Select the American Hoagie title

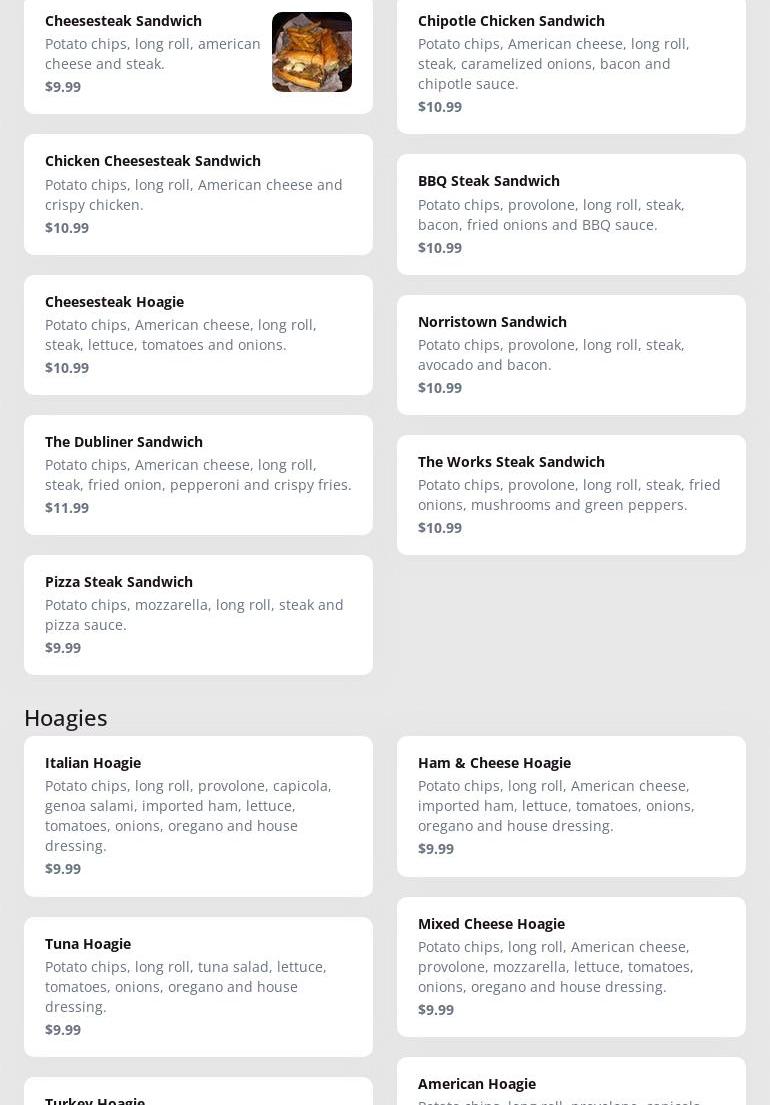coord(477,1084)
